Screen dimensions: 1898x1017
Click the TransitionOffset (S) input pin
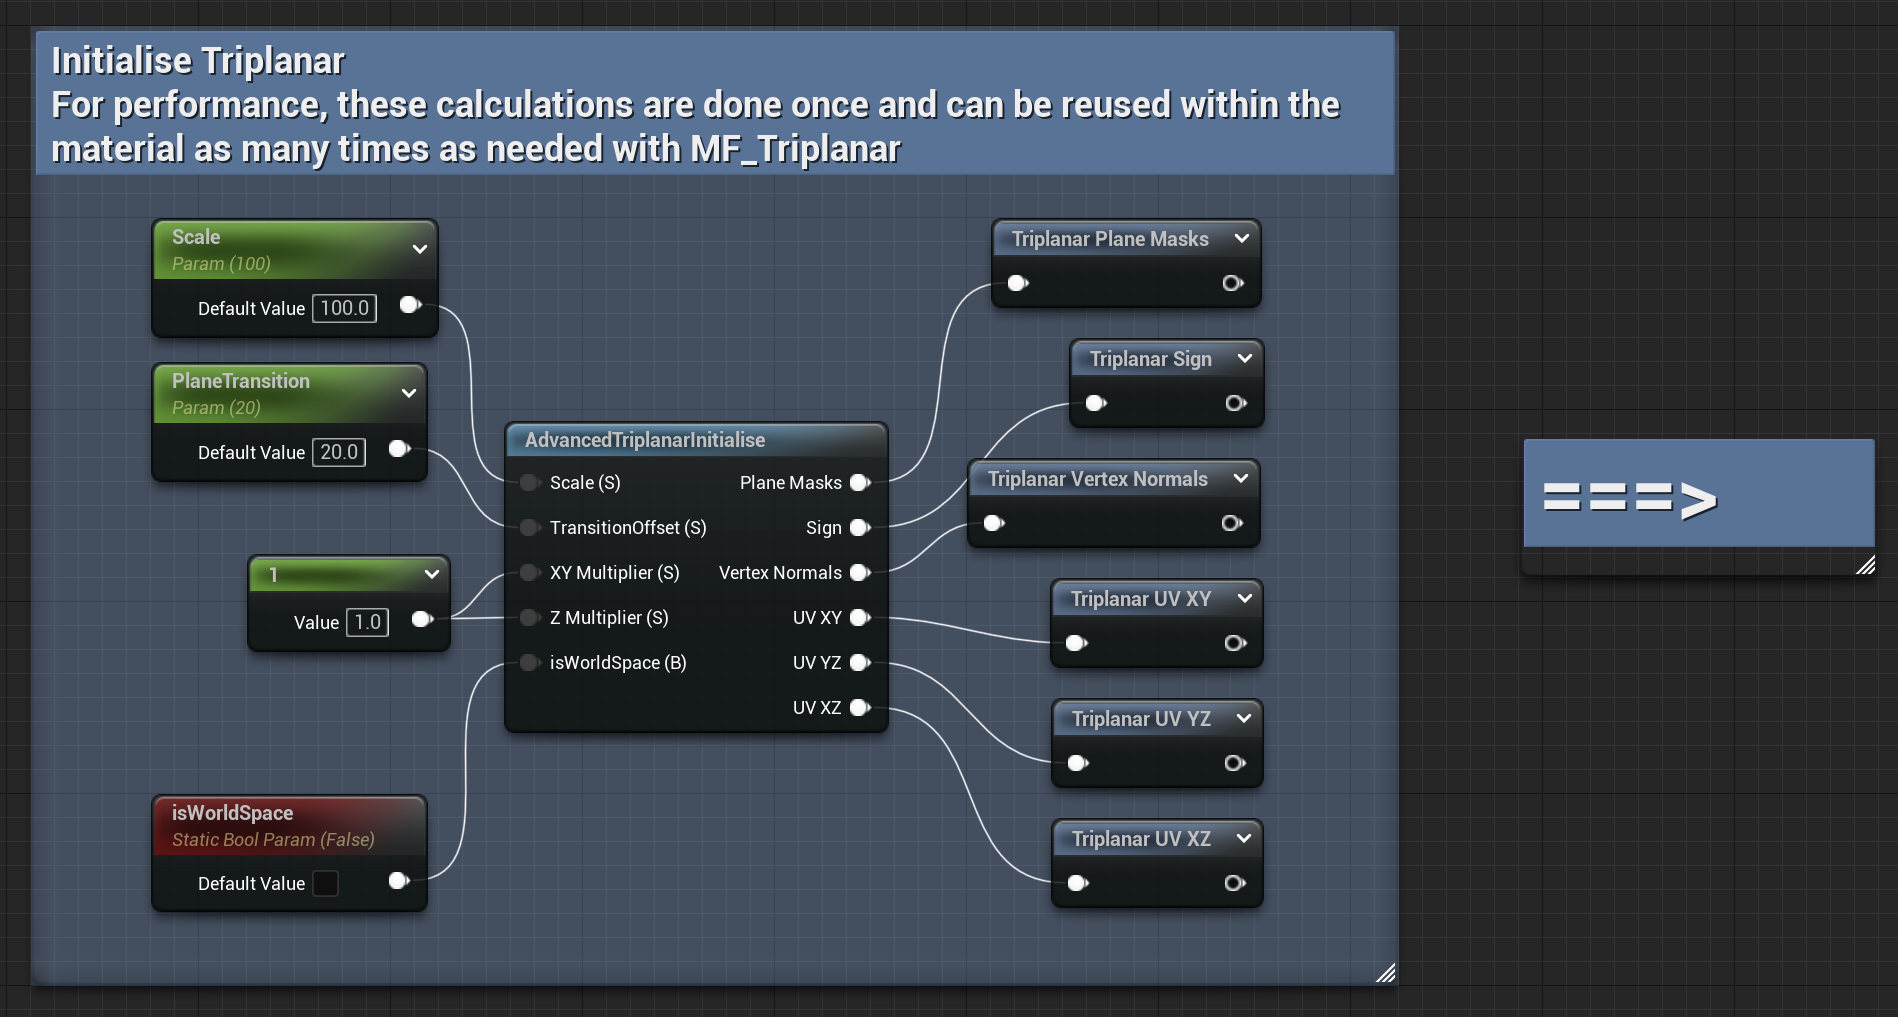point(529,528)
